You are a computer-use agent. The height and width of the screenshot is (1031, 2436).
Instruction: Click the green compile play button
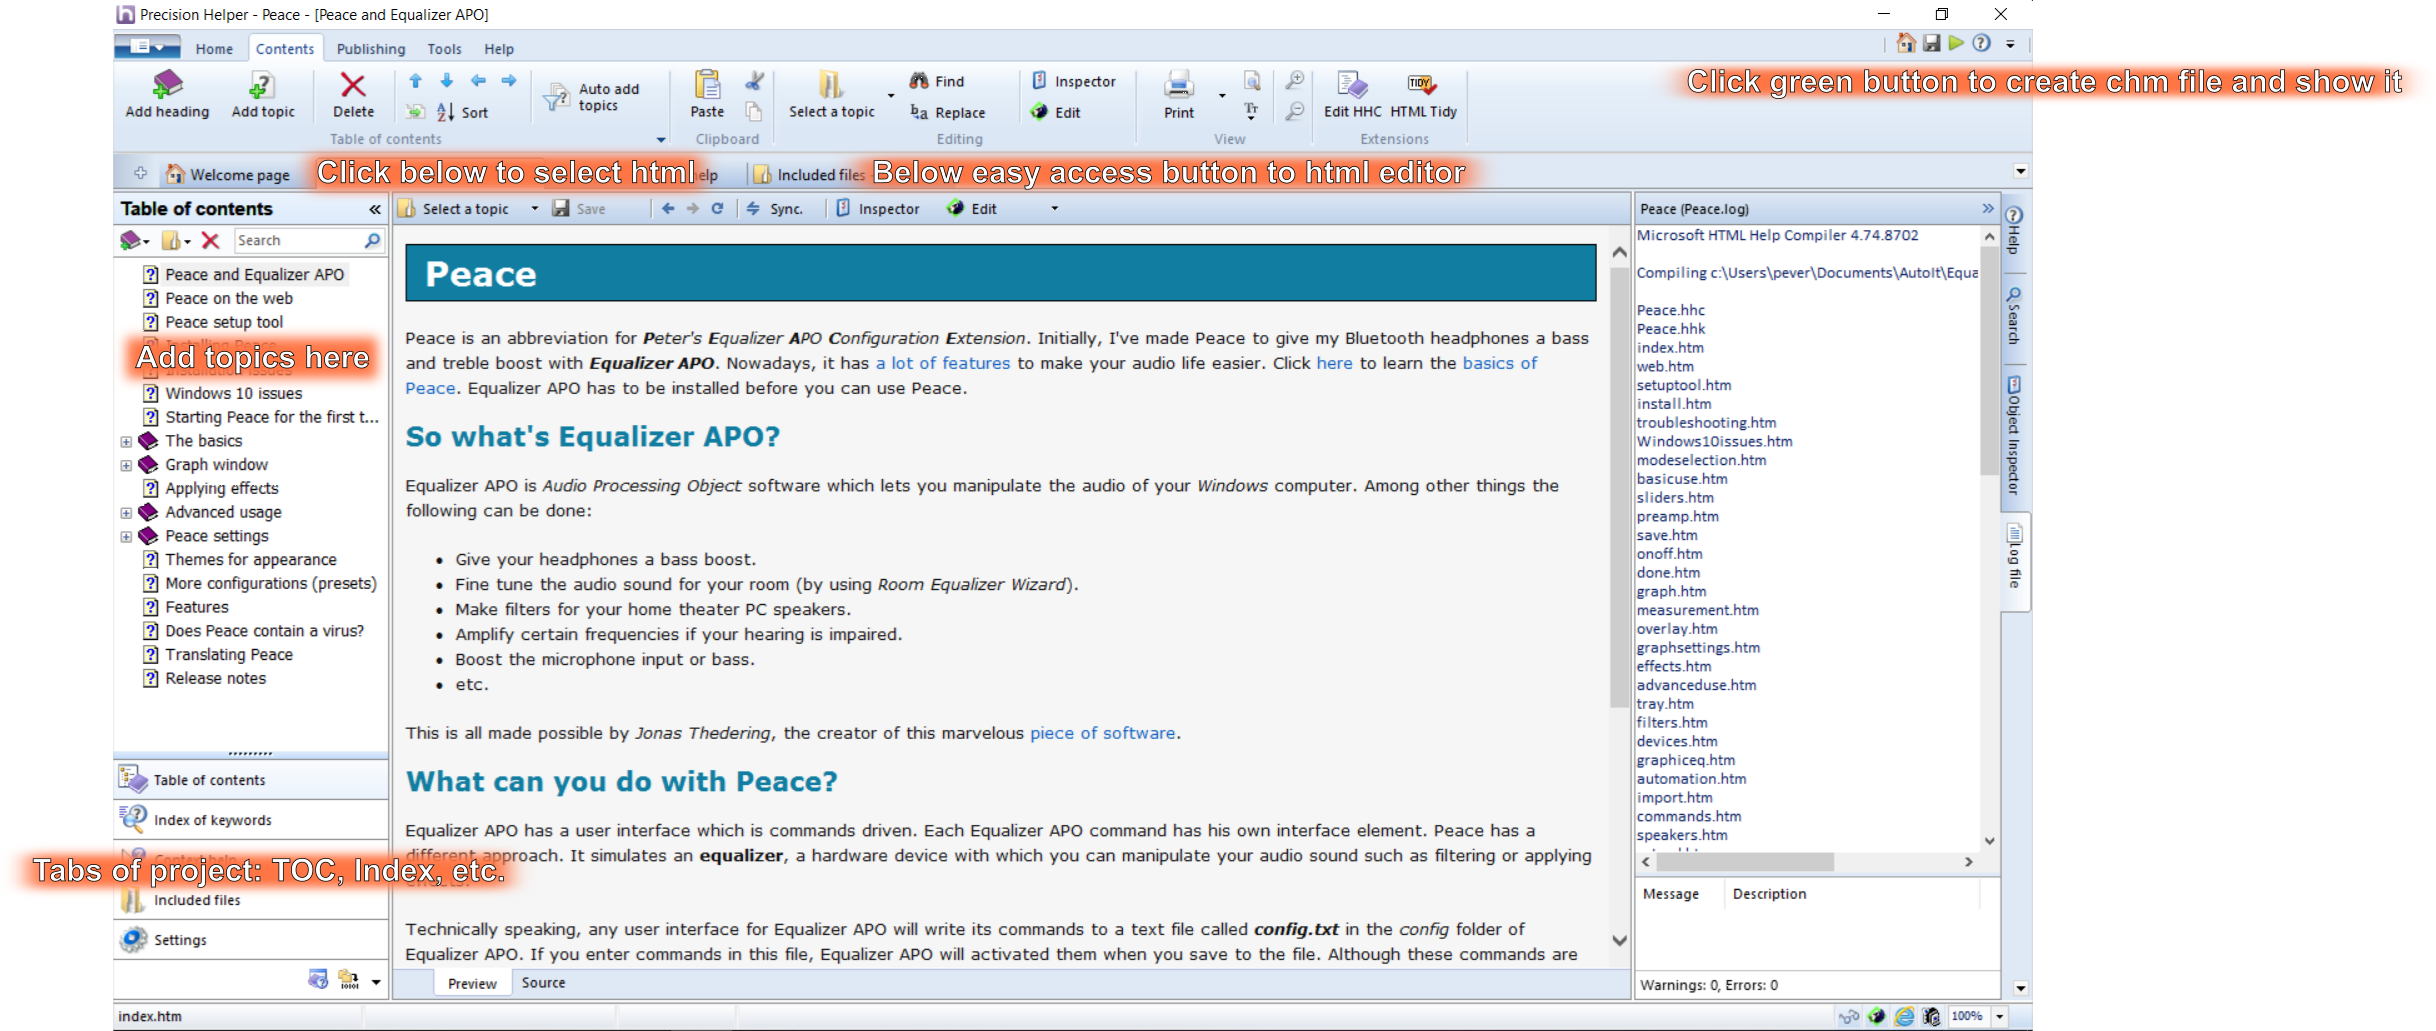pos(1956,43)
